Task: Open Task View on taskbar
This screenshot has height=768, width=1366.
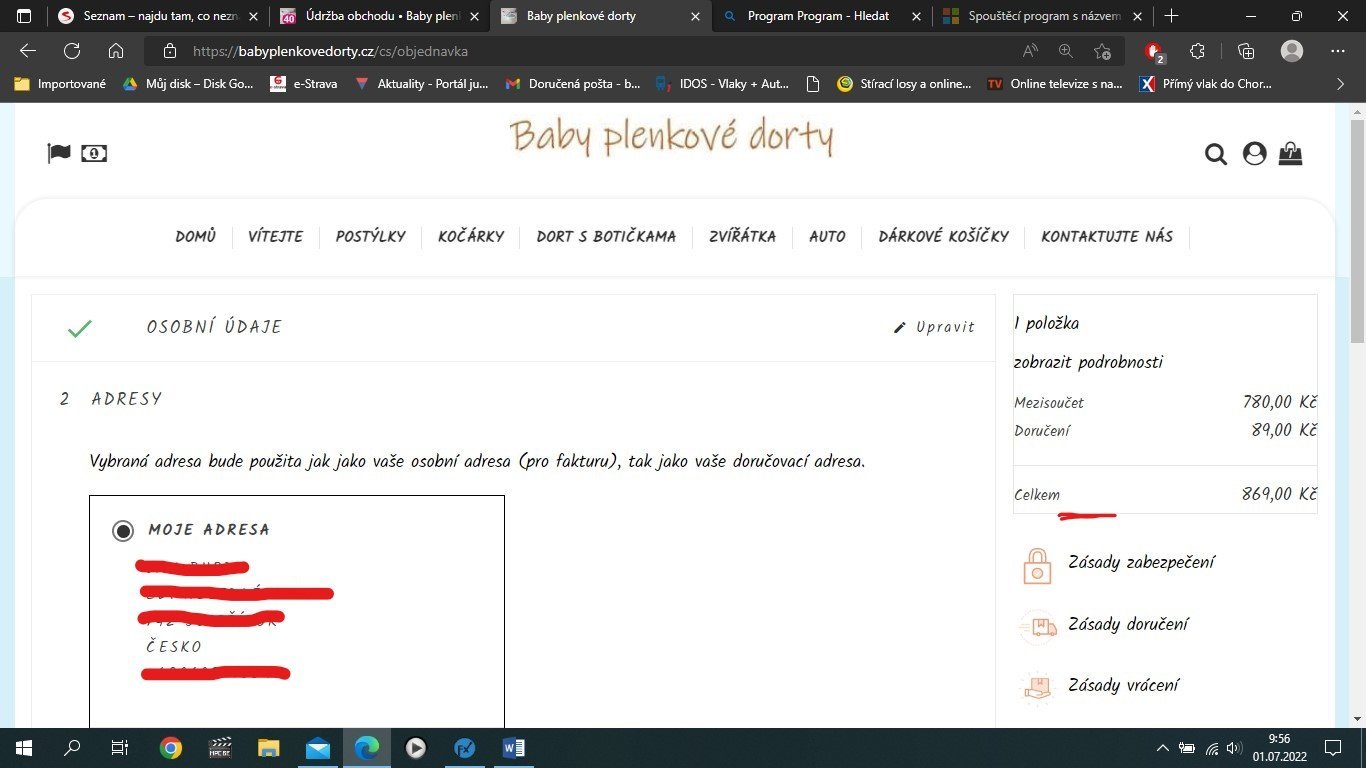Action: point(120,748)
